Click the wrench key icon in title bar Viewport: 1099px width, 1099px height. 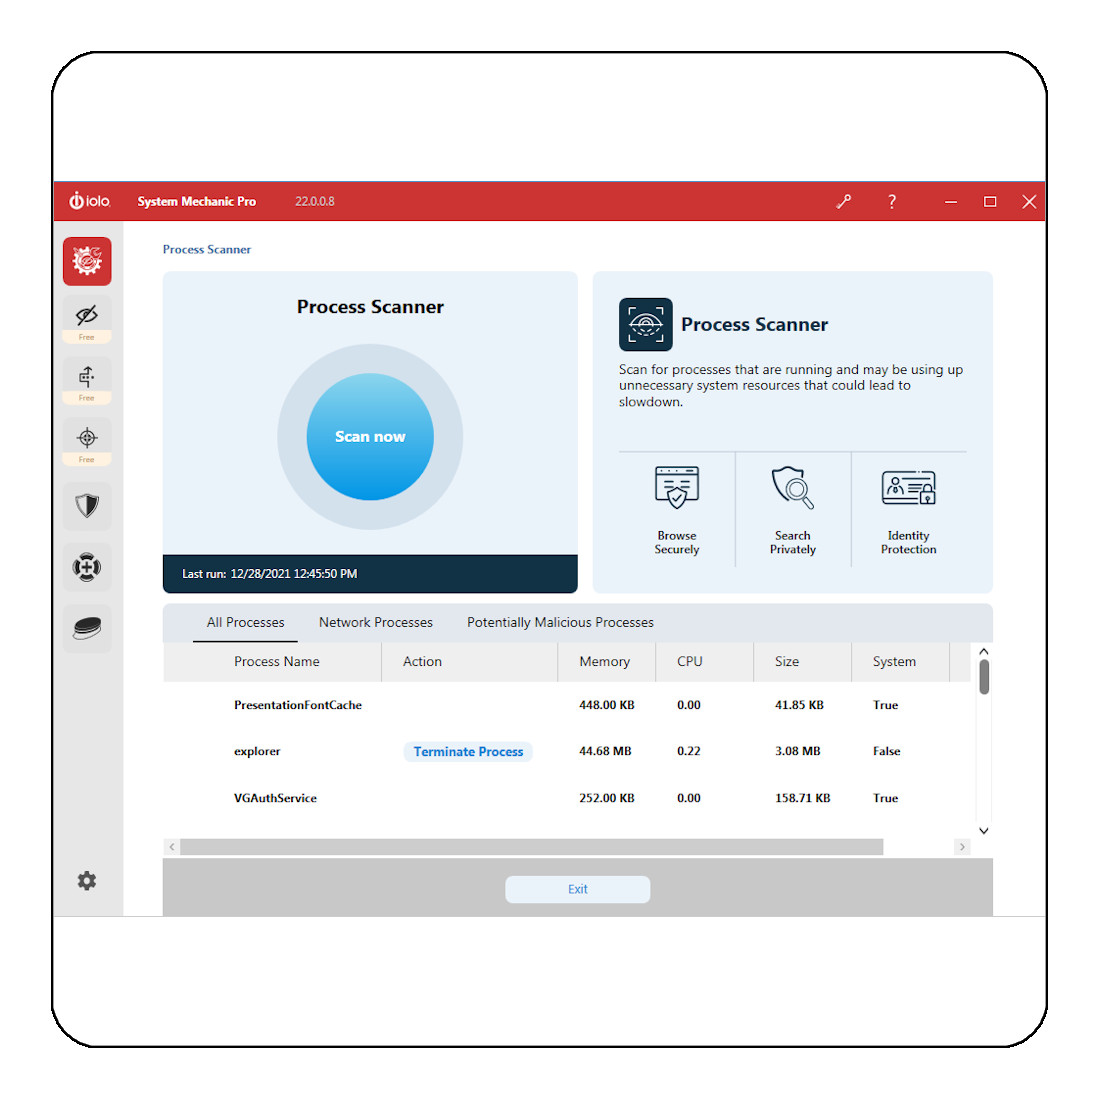click(844, 202)
